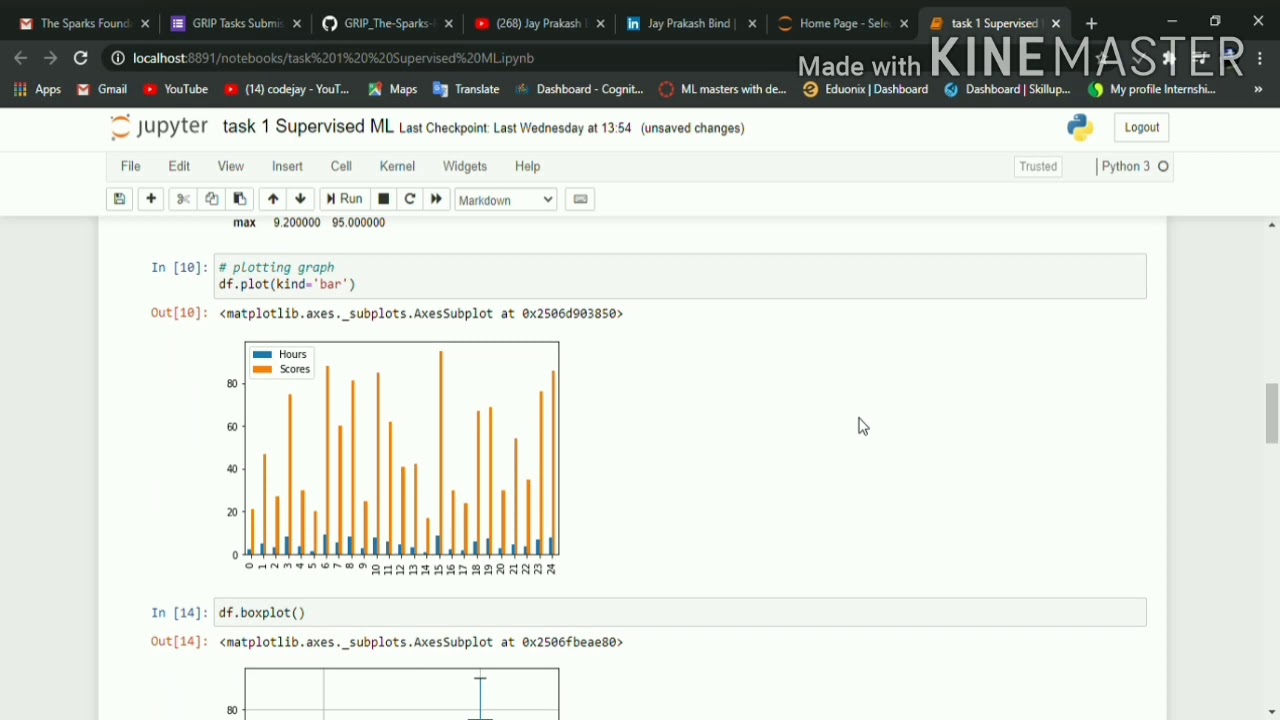Click the Python 3 kernel status circle
Screen dimensions: 1280x720
[x=1163, y=167]
